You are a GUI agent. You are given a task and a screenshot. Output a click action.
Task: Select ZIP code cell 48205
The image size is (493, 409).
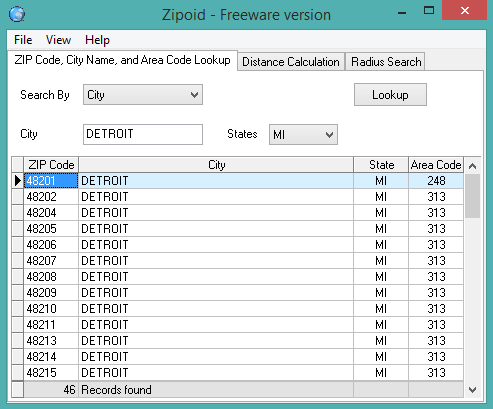pos(51,229)
